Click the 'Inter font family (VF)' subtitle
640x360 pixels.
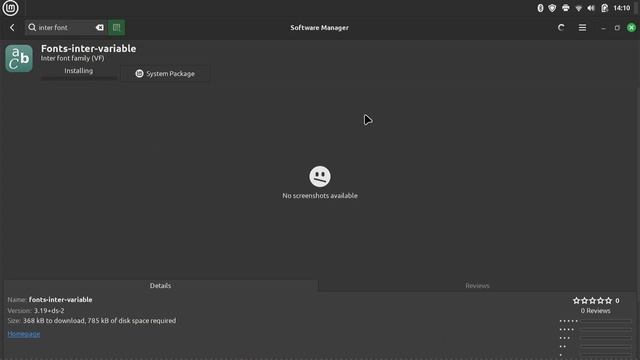click(x=72, y=58)
